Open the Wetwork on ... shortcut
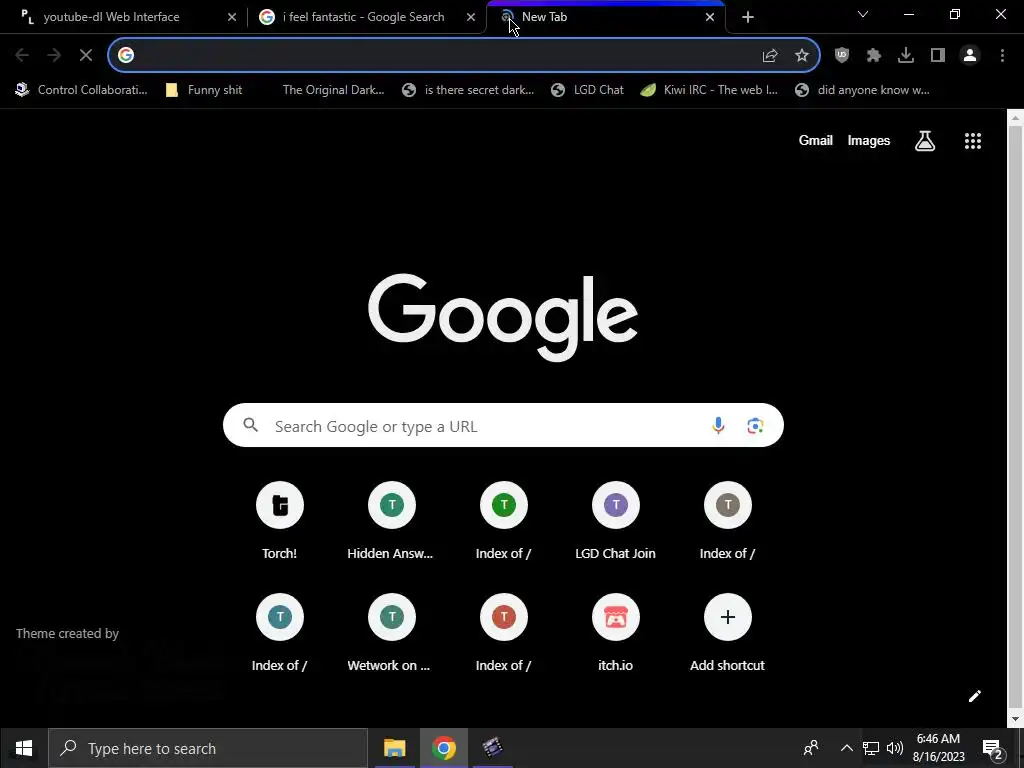Screen dimensions: 1024x768 pyautogui.click(x=391, y=633)
